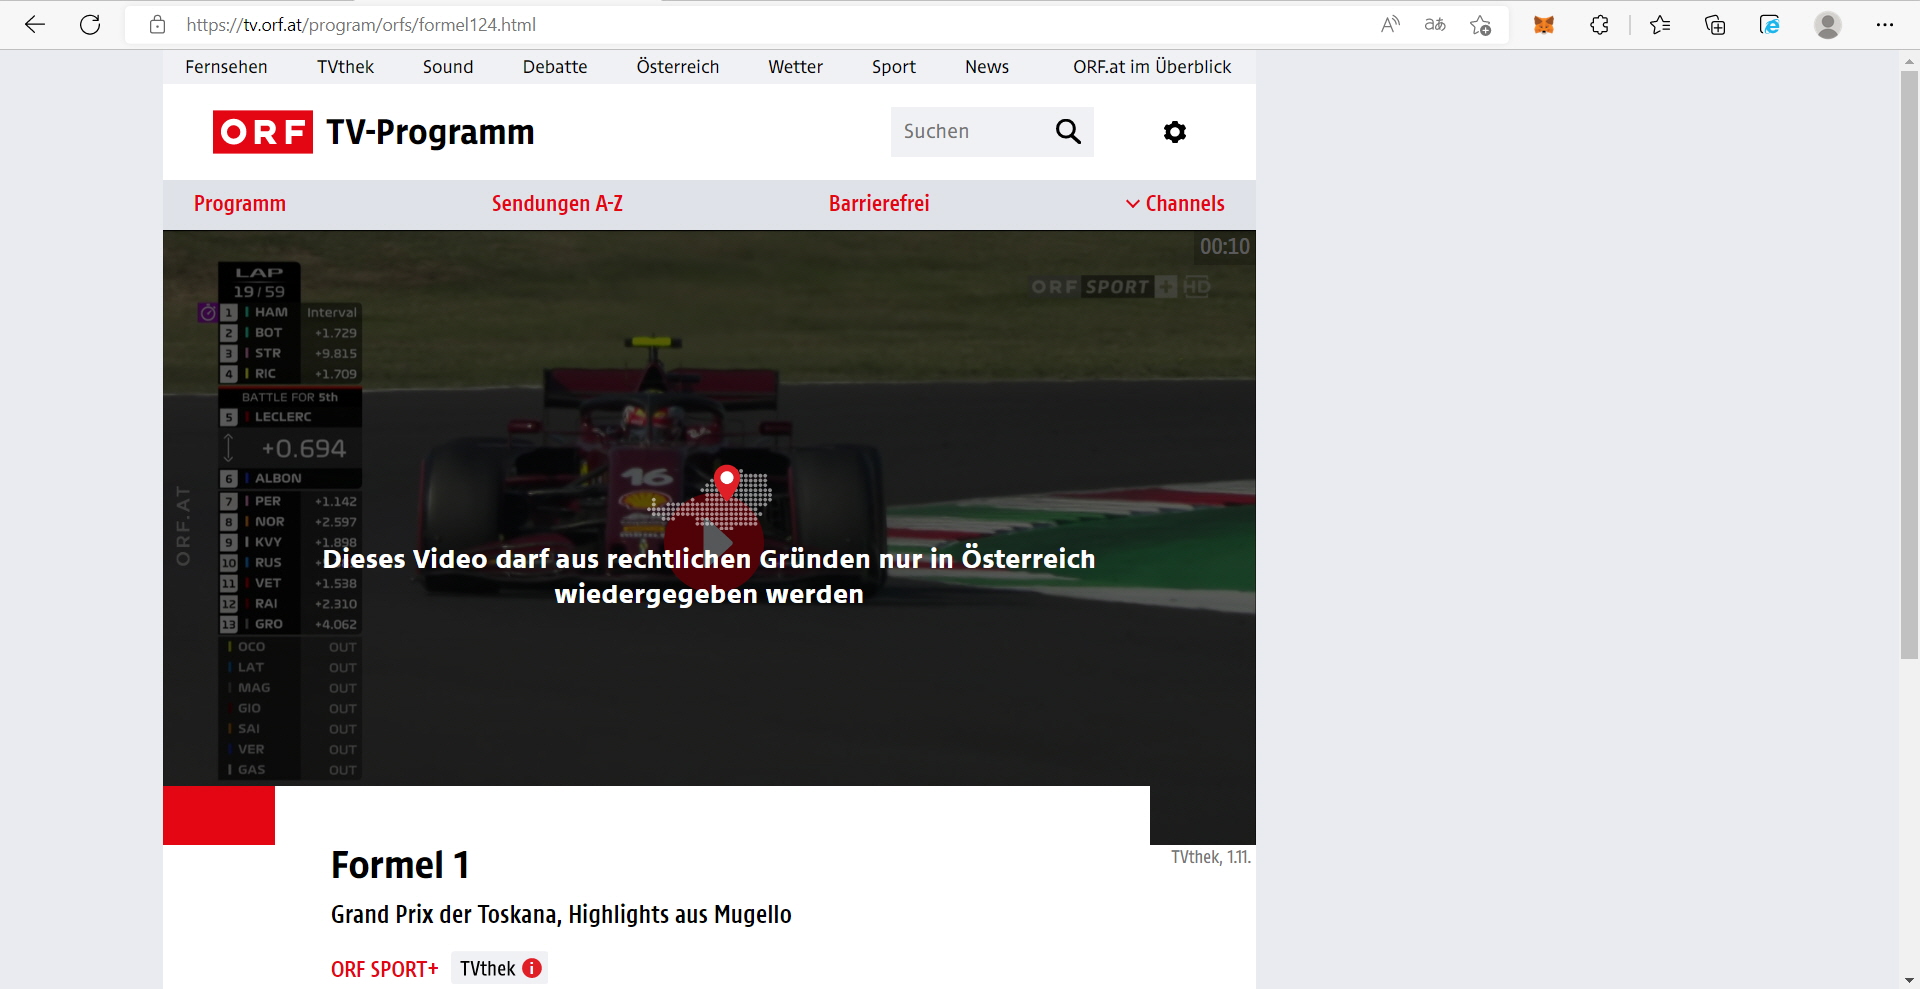Click the search magnifier icon
Image resolution: width=1920 pixels, height=989 pixels.
(x=1068, y=131)
